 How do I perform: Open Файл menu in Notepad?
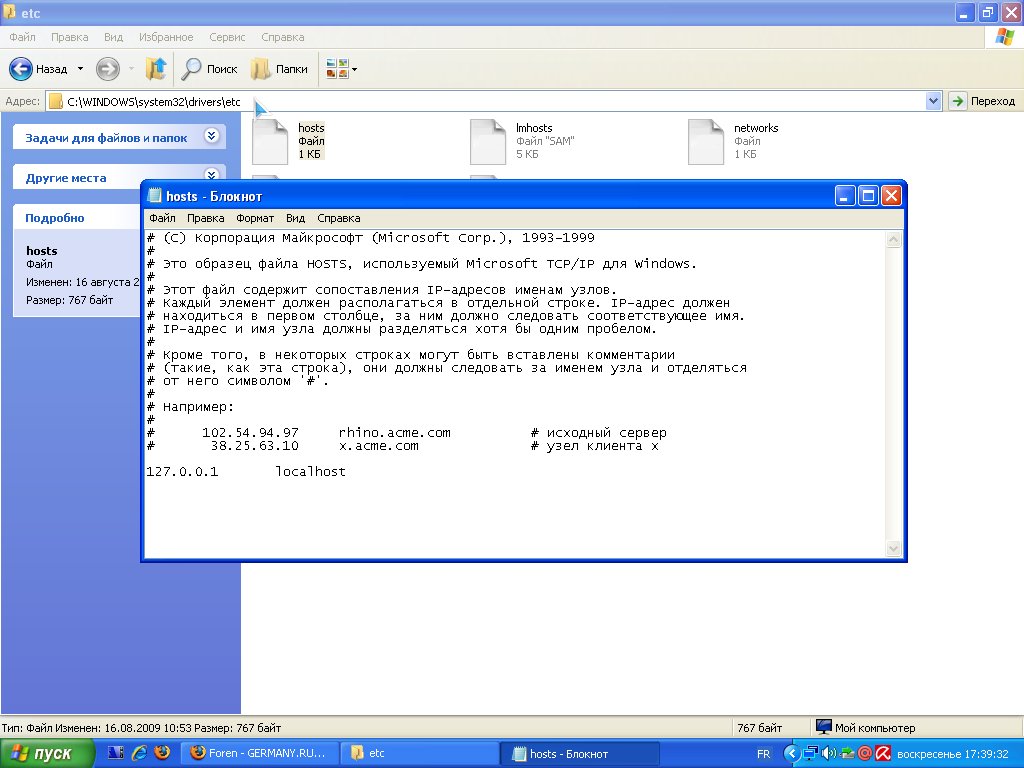pos(162,218)
